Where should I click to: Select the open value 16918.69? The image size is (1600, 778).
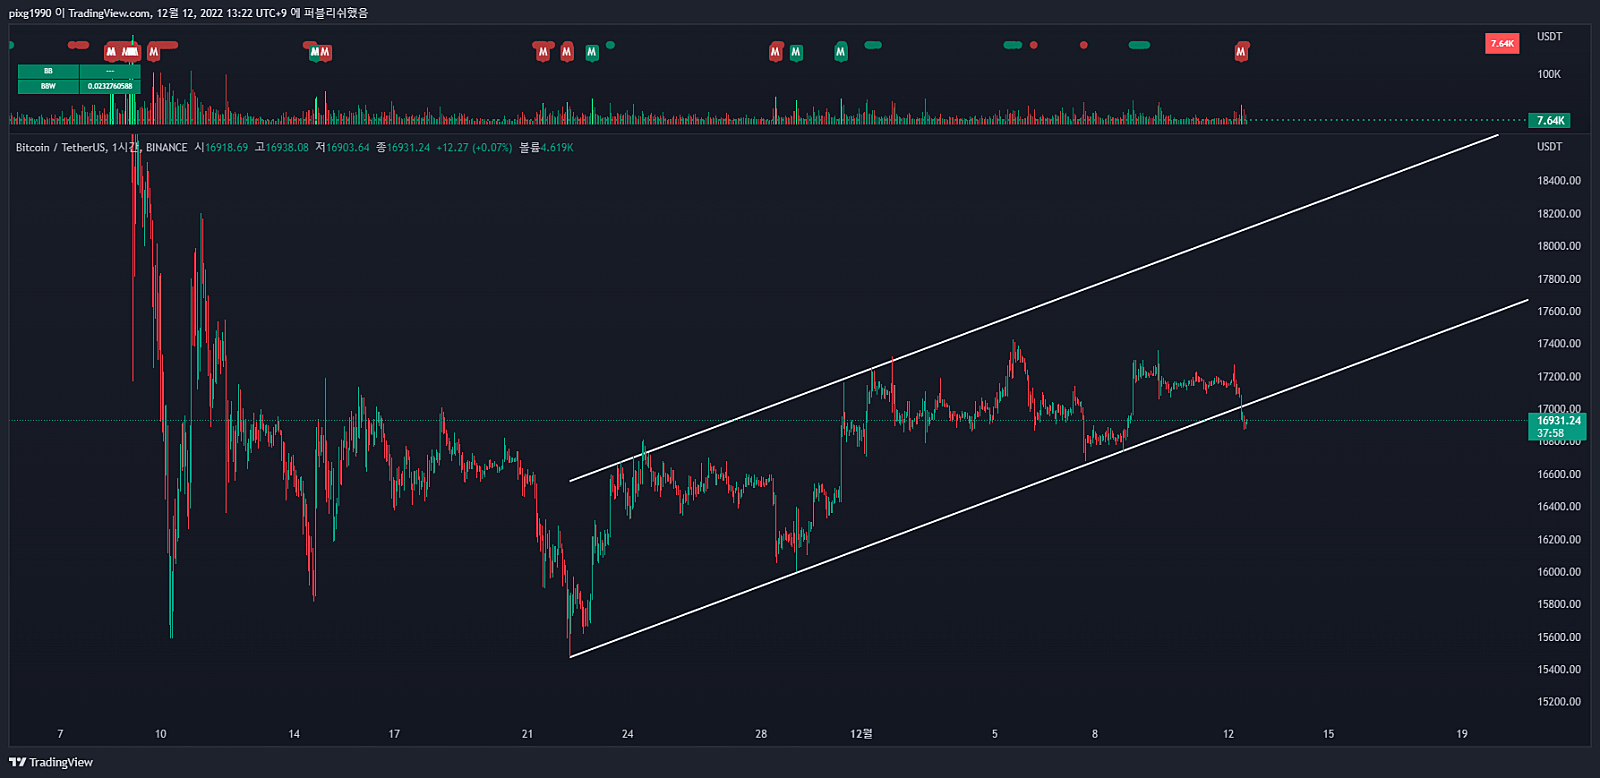pyautogui.click(x=226, y=147)
